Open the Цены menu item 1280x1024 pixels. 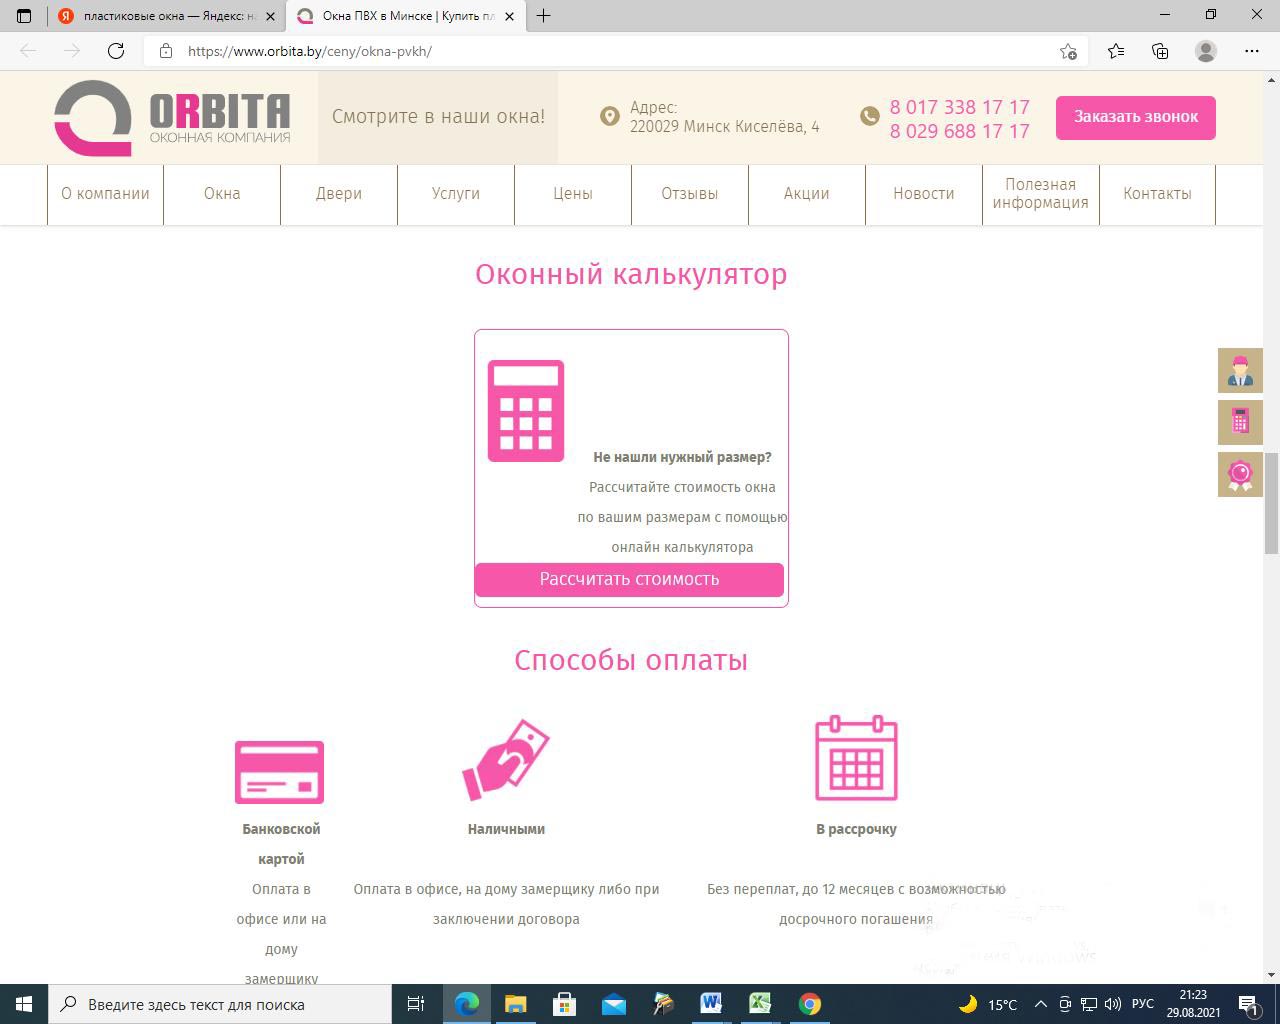pos(573,194)
